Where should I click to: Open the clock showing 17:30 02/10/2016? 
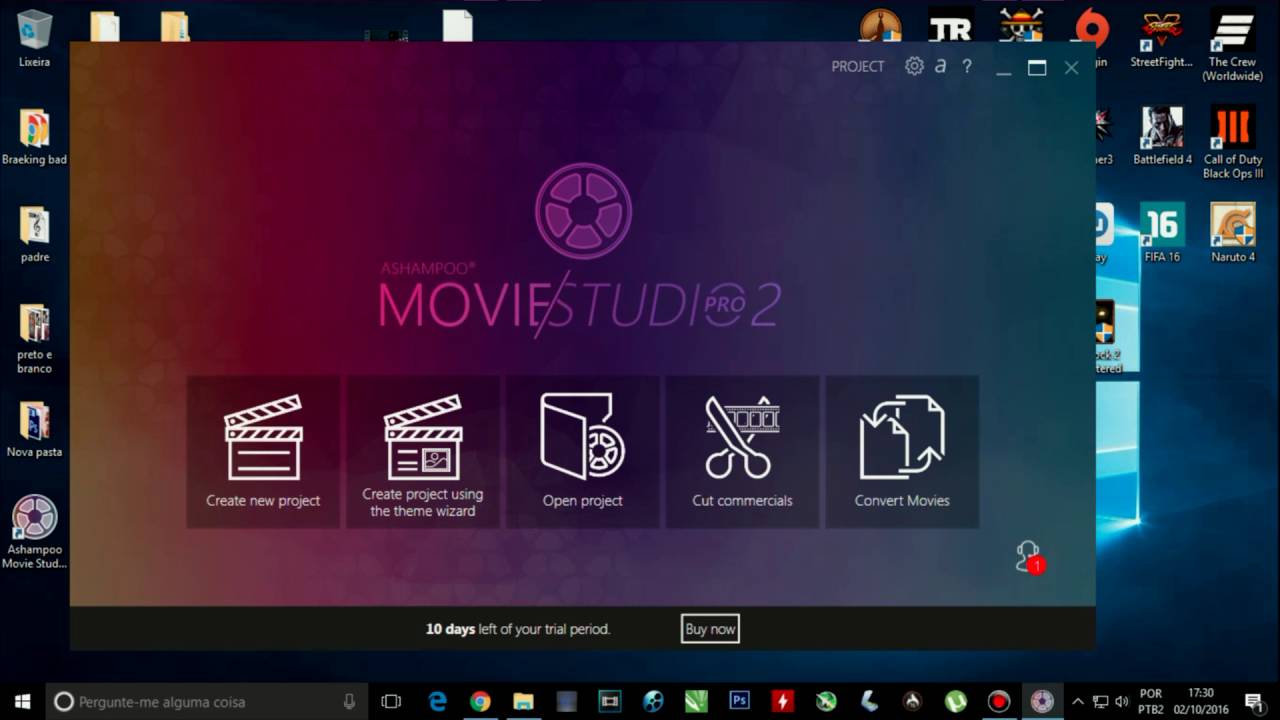(x=1201, y=701)
